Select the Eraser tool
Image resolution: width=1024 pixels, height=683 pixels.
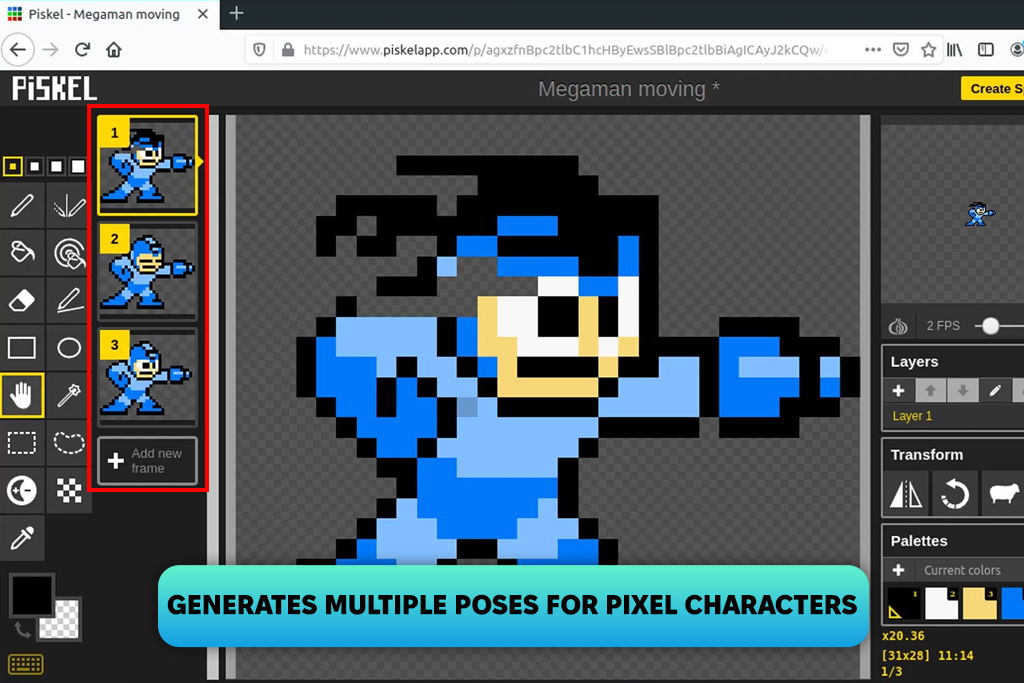coord(22,300)
